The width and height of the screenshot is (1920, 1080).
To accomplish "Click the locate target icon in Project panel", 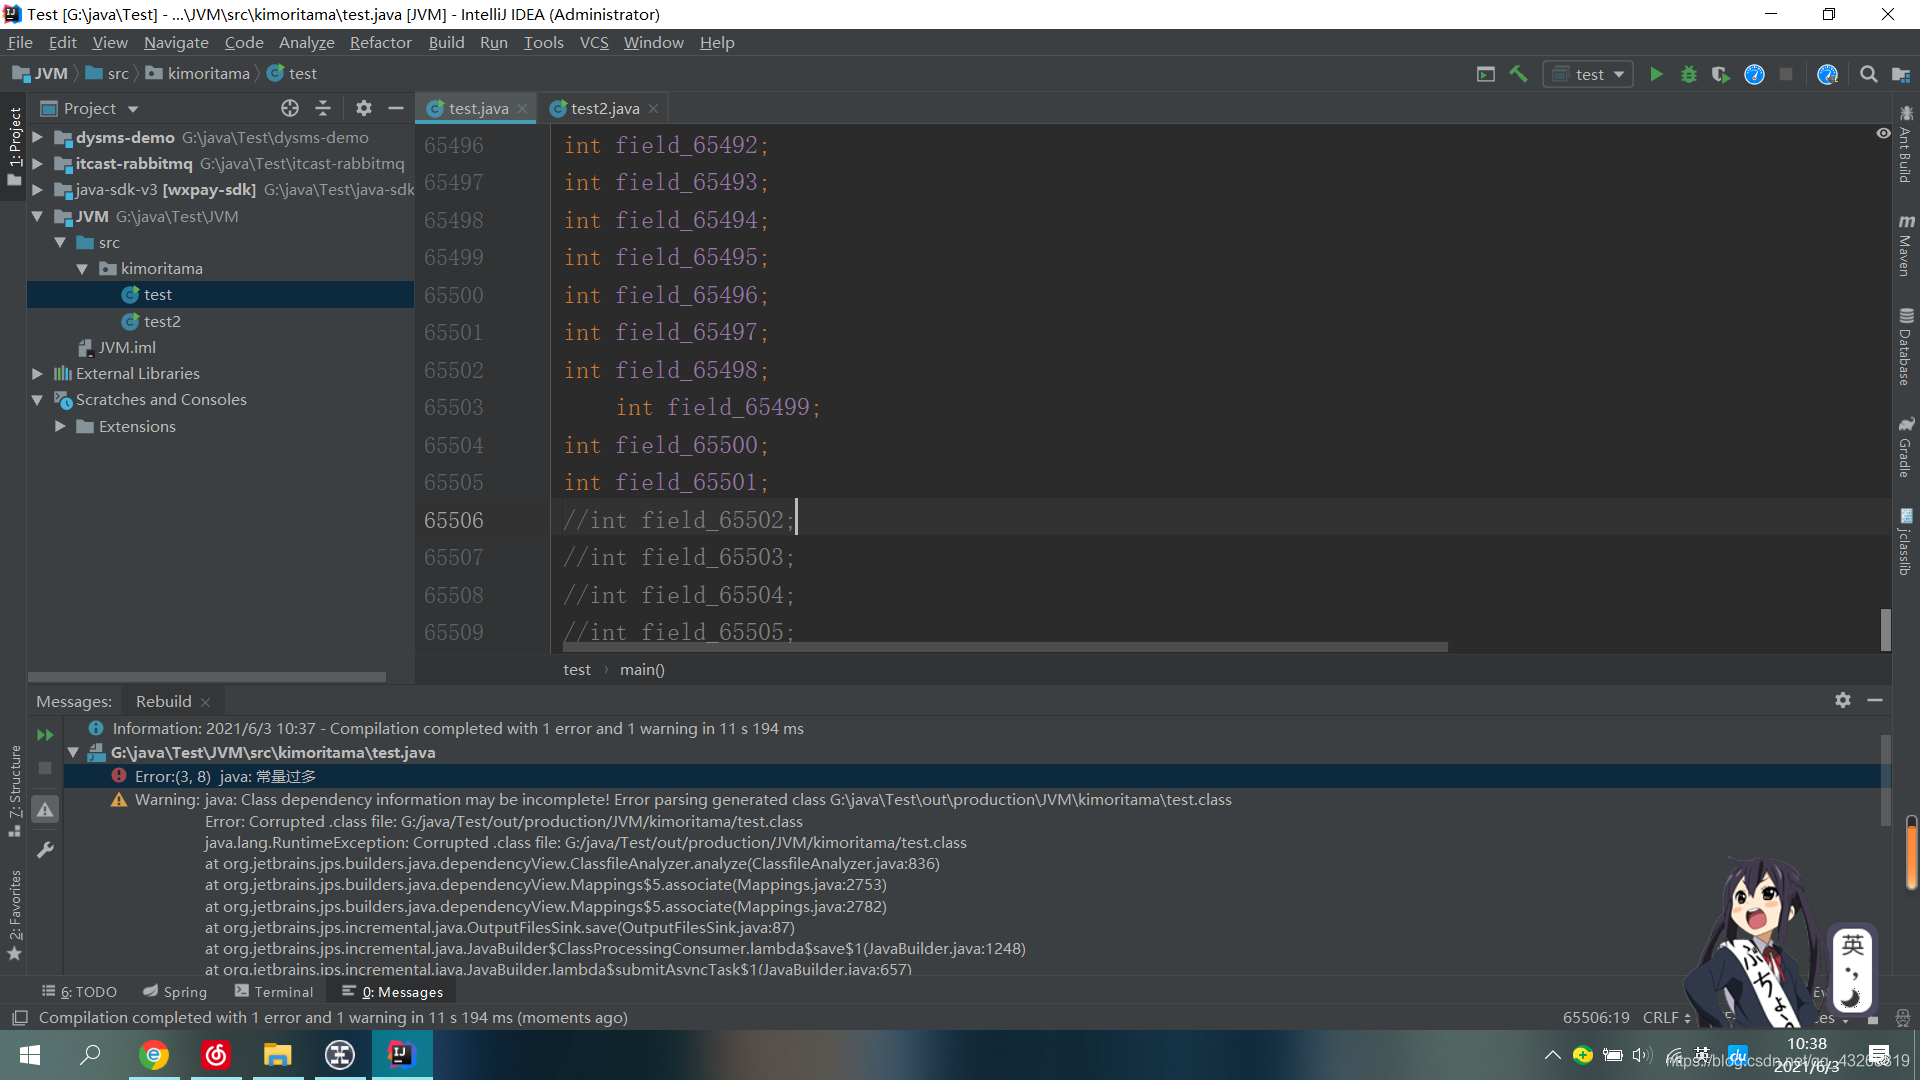I will pos(290,108).
